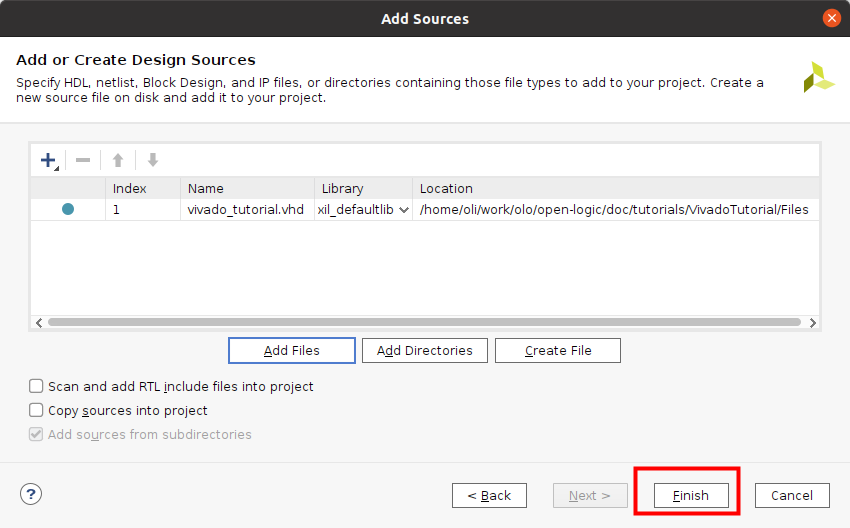Click the plus icon to add sources
The height and width of the screenshot is (528, 850).
48,160
